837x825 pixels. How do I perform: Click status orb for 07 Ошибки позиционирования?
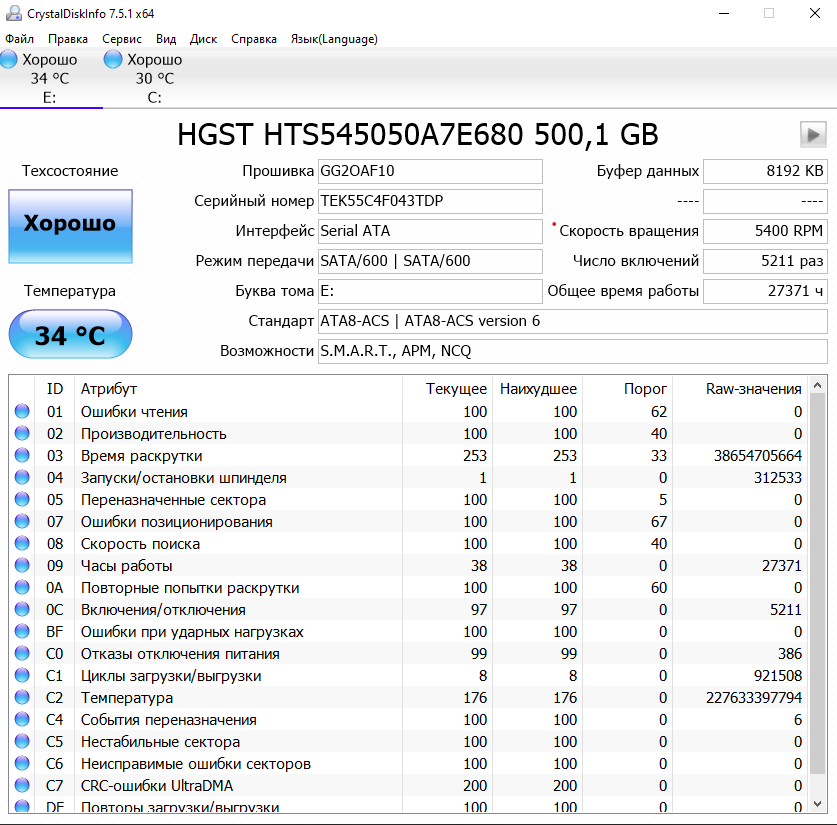pos(22,521)
